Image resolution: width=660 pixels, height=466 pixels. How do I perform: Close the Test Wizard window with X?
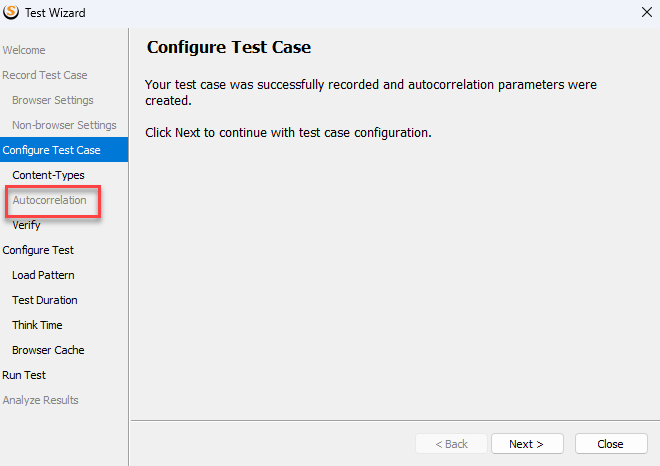[647, 12]
